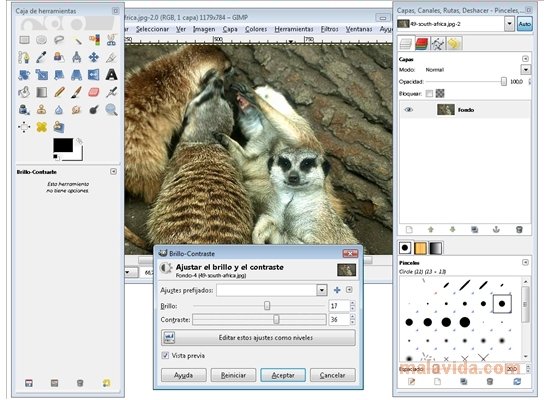The width and height of the screenshot is (550, 400).
Task: Select the Clone stamp tool
Action: (x=41, y=110)
